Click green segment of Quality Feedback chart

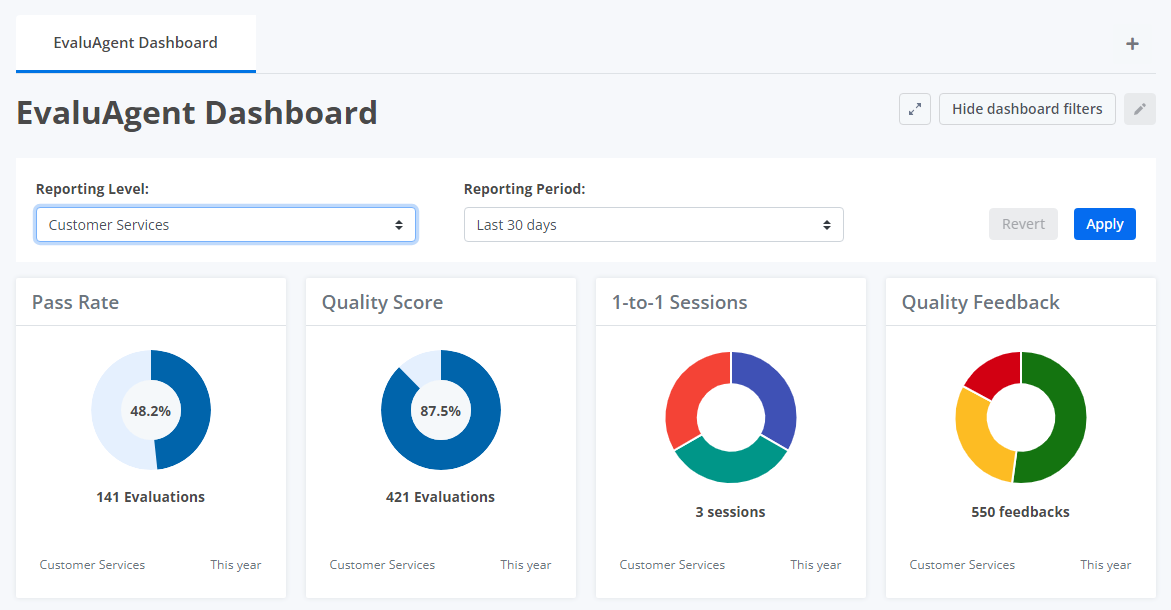point(1069,418)
